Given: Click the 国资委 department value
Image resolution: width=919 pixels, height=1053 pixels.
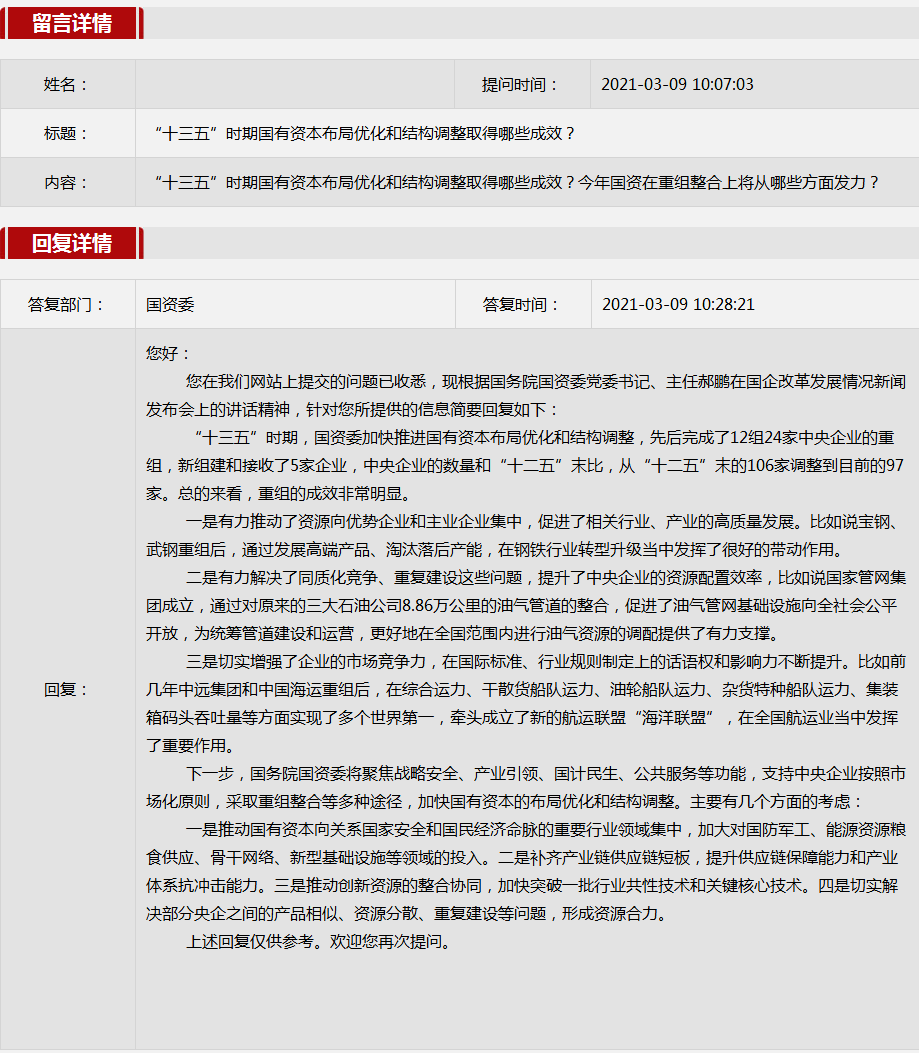Looking at the screenshot, I should click(x=170, y=305).
